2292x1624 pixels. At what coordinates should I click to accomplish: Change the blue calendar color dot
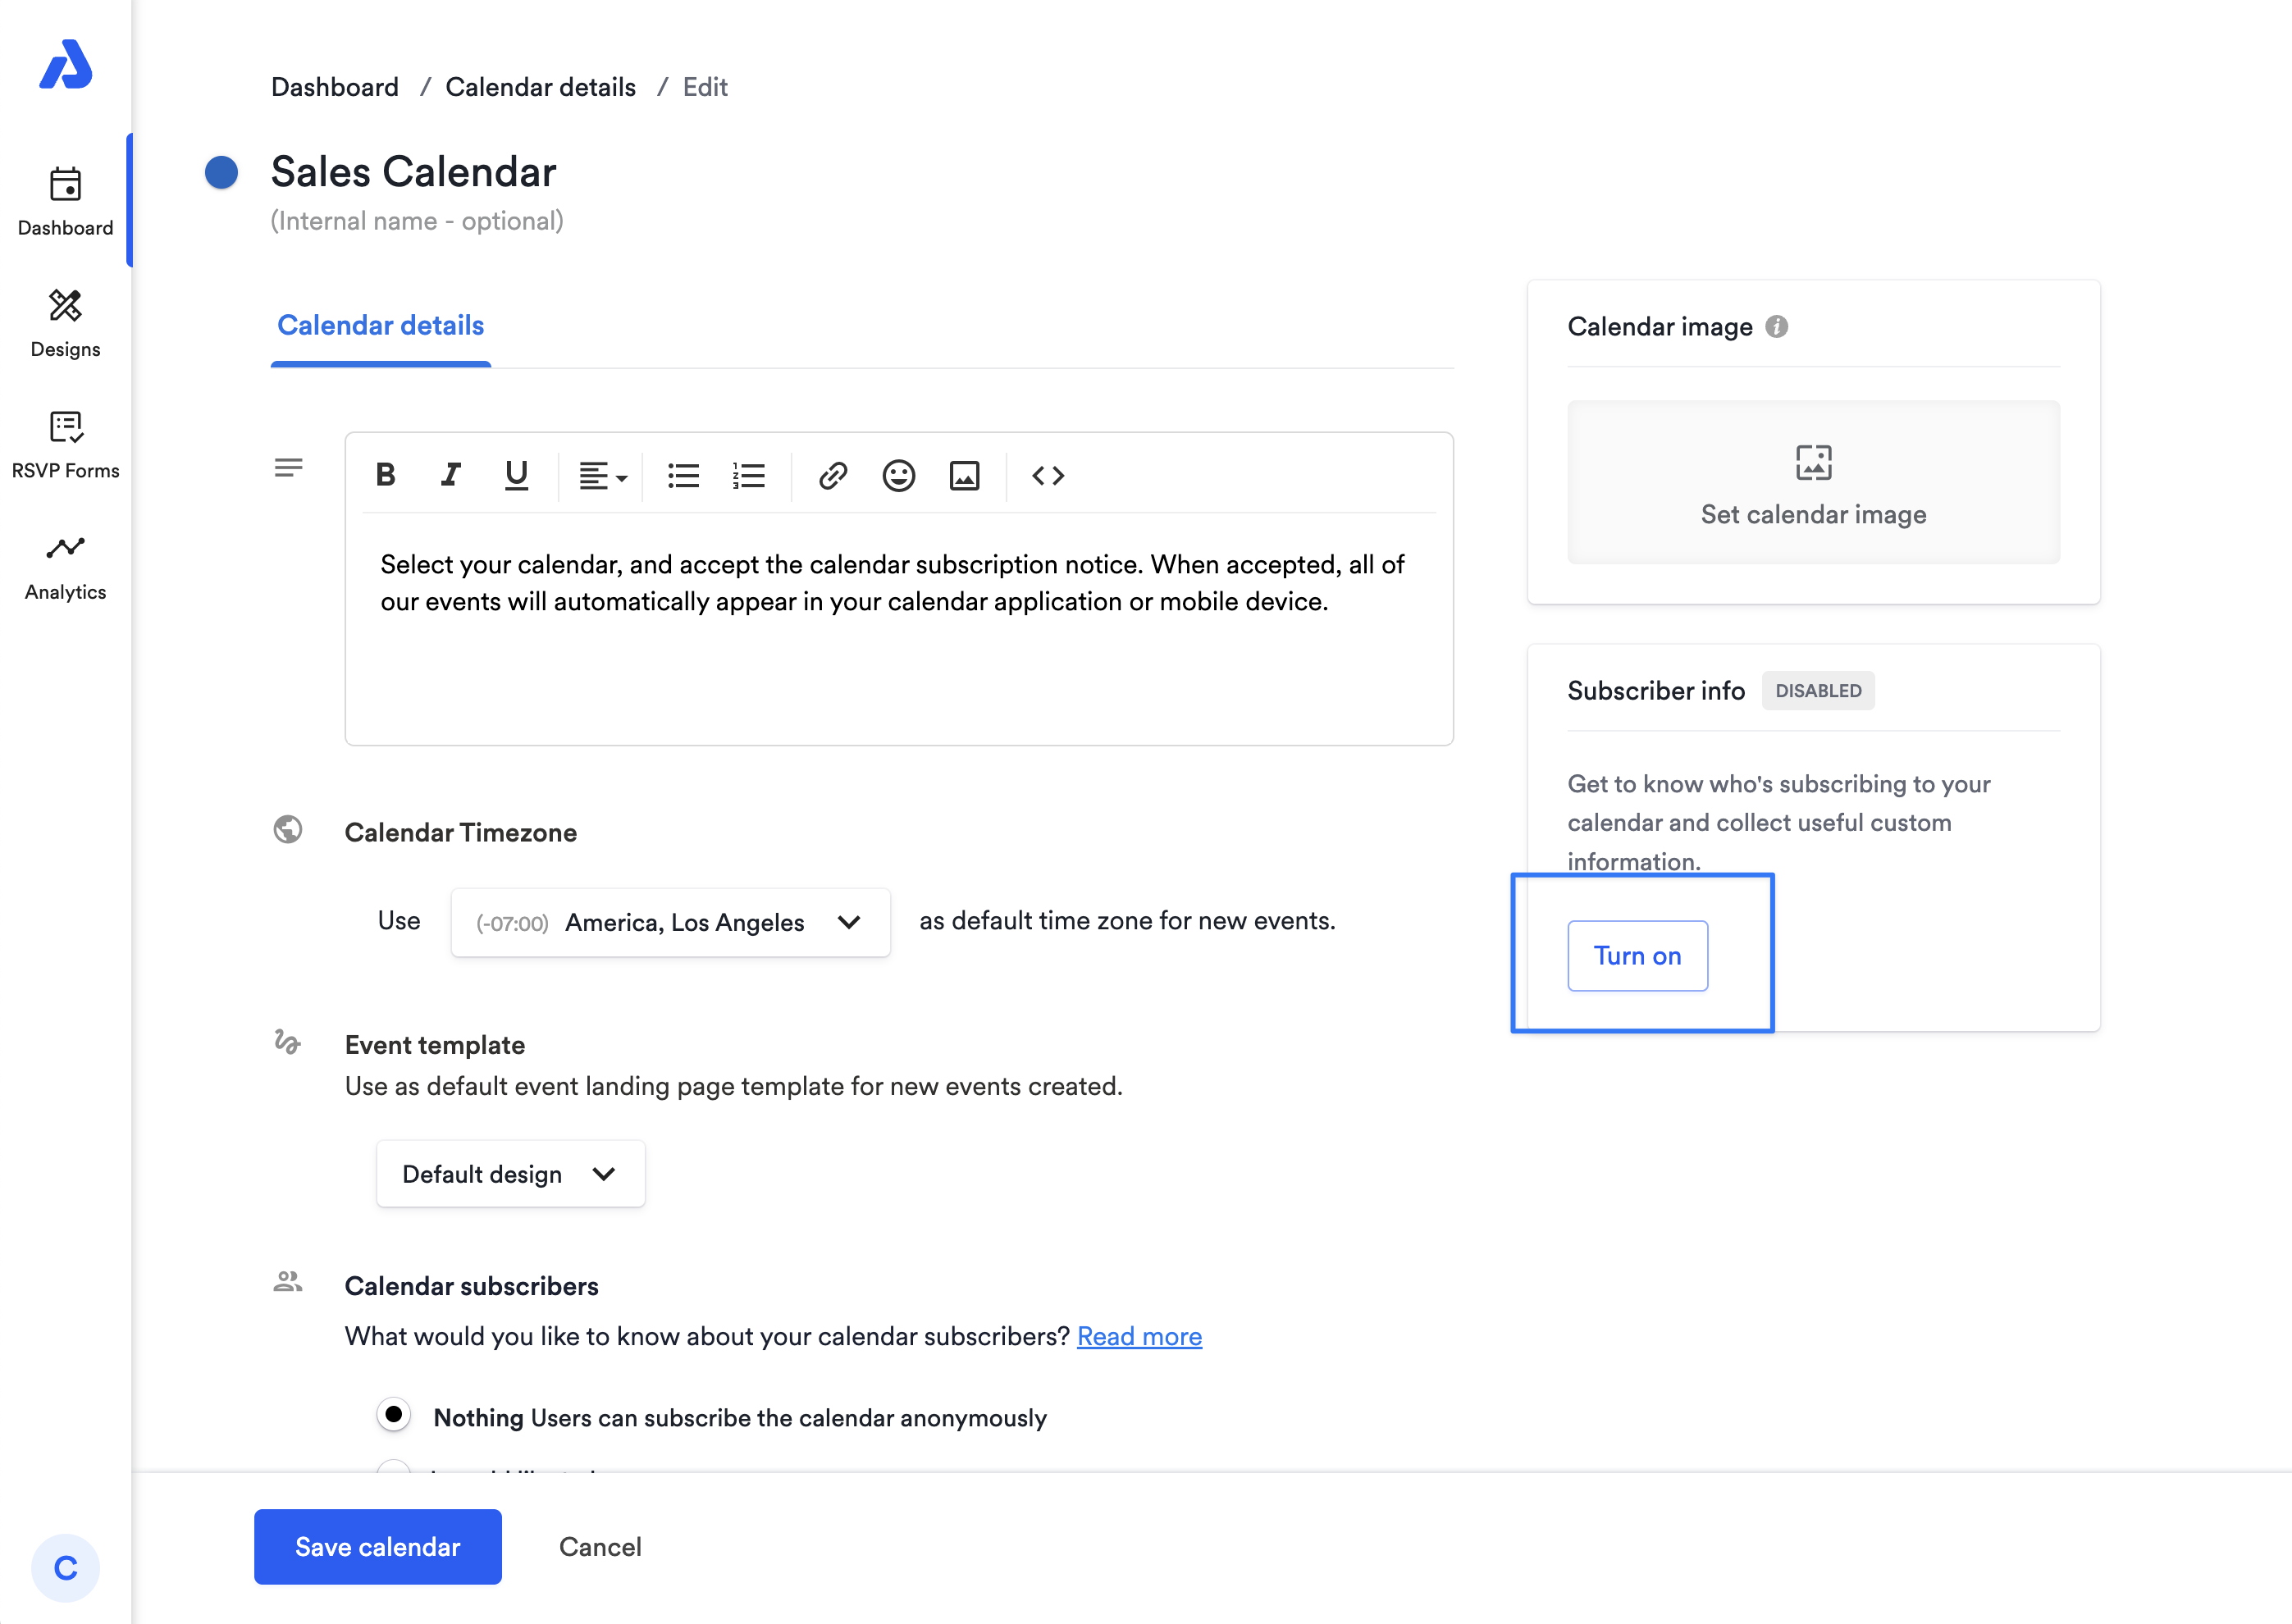(x=221, y=172)
